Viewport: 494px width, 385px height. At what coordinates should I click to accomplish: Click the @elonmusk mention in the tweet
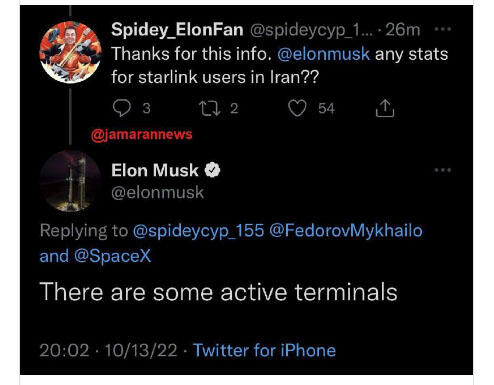(323, 54)
